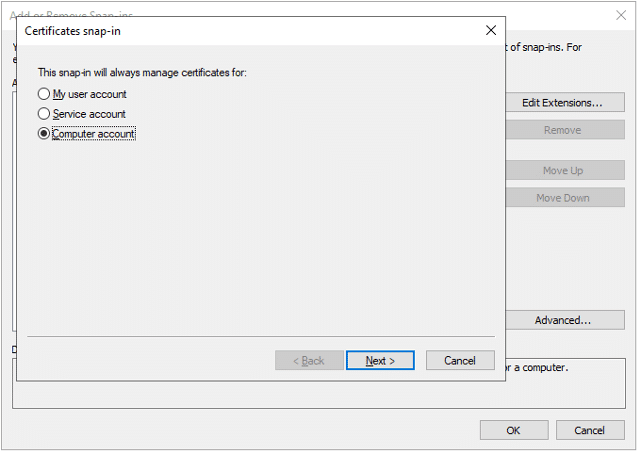
Task: Choose the Service account radio button
Action: click(44, 114)
